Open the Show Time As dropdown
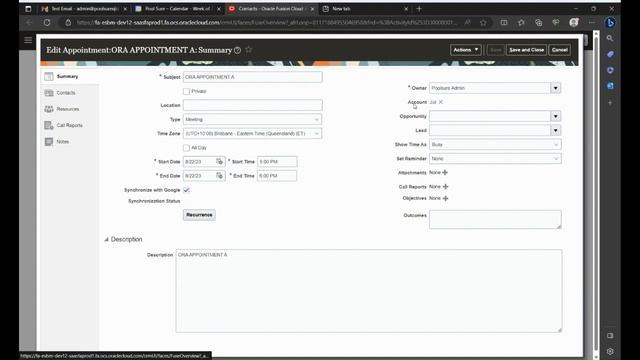The width and height of the screenshot is (640, 360). (x=495, y=144)
